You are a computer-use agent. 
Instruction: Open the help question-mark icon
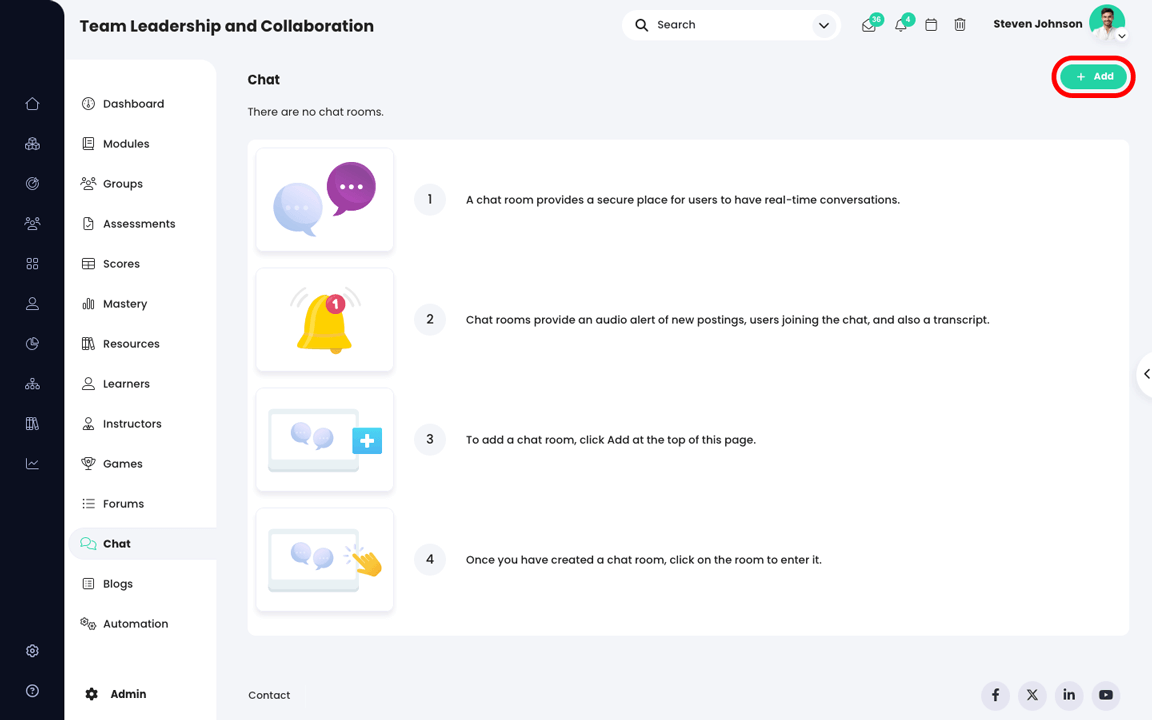tap(32, 690)
